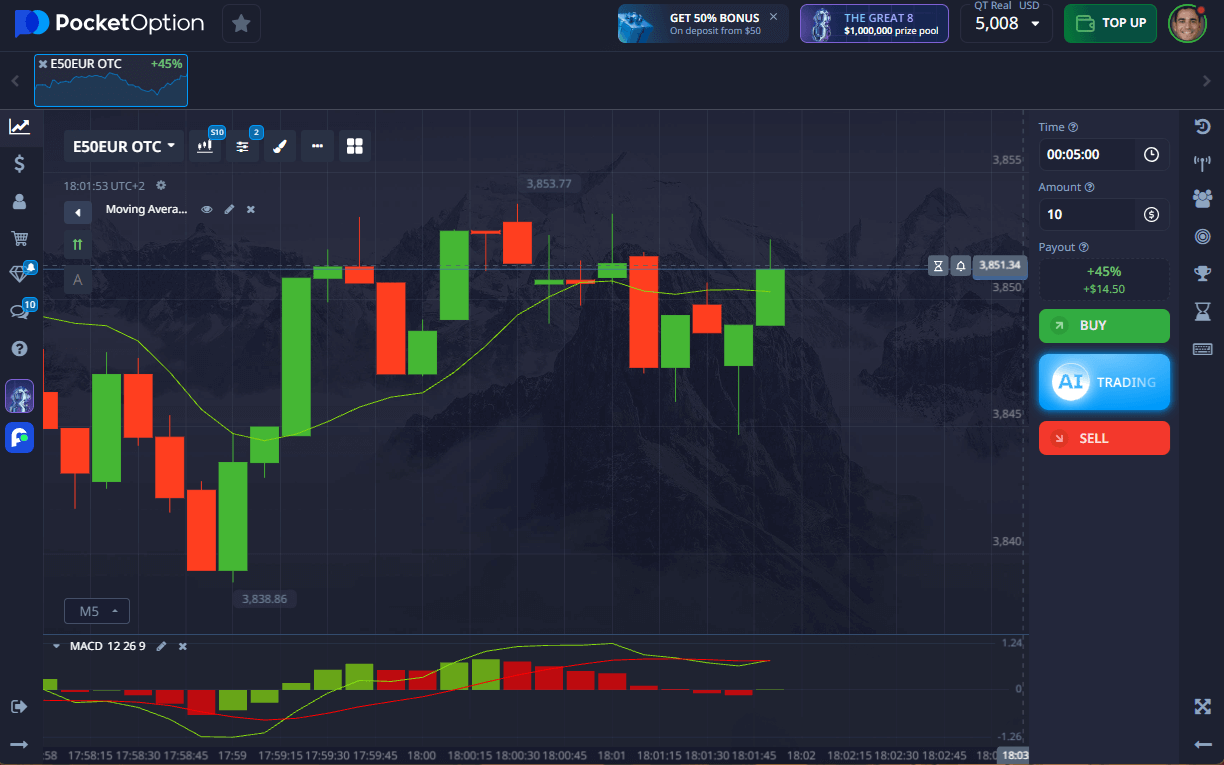Open chart type candlestick settings icon

point(205,146)
